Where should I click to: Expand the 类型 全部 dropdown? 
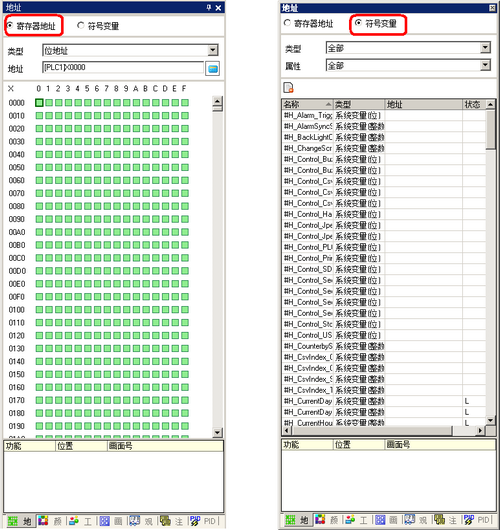pyautogui.click(x=485, y=48)
